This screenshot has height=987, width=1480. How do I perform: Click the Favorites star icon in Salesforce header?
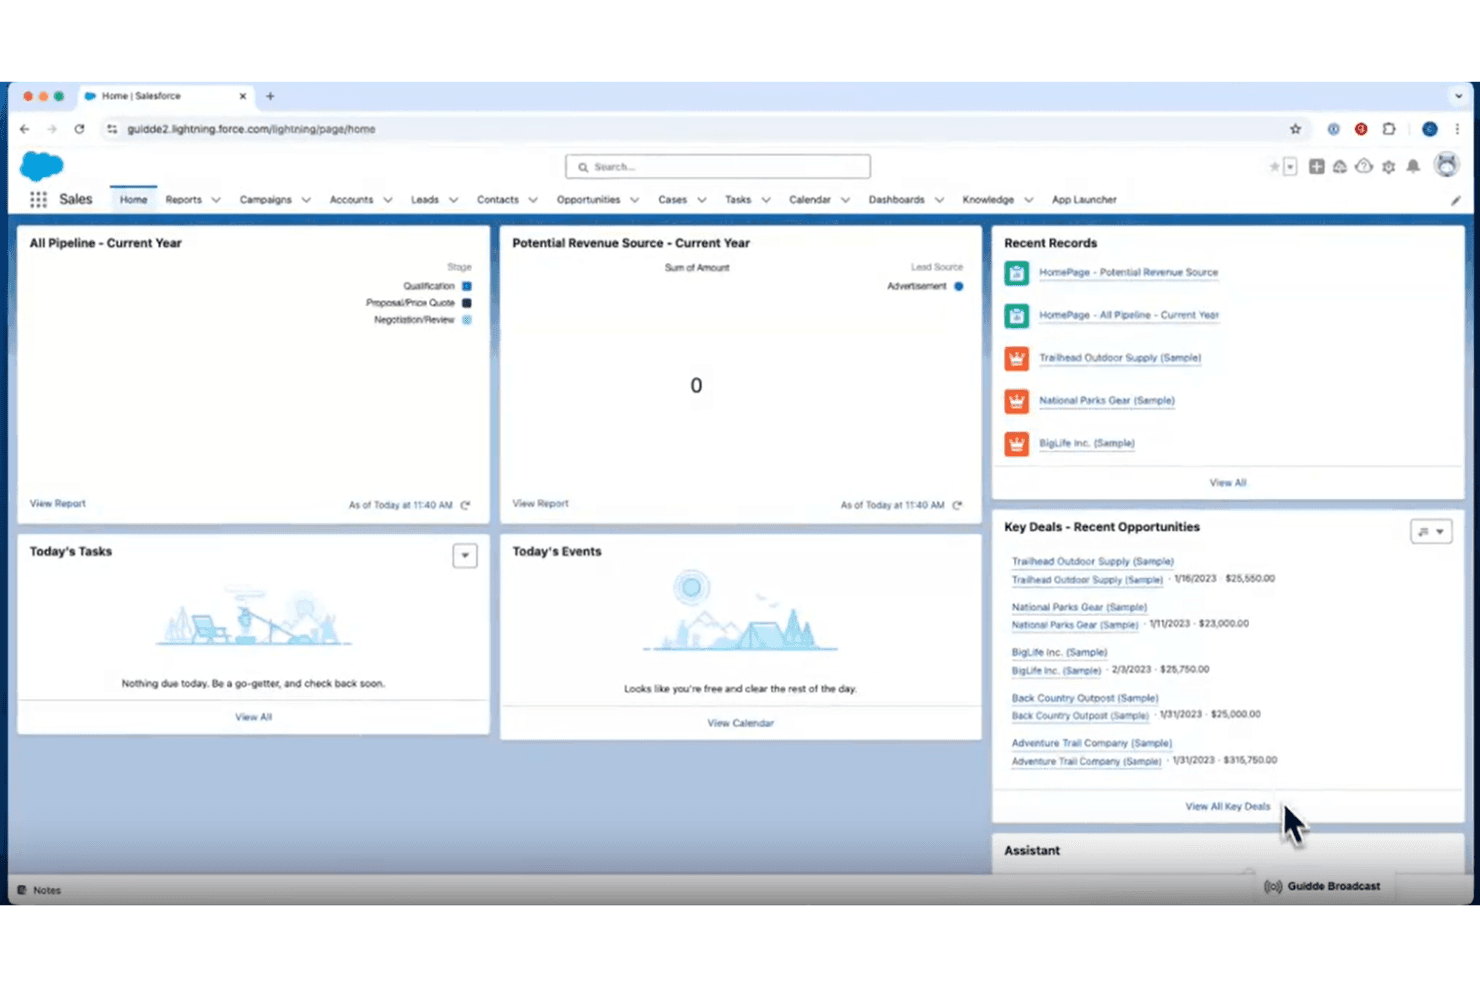1274,167
